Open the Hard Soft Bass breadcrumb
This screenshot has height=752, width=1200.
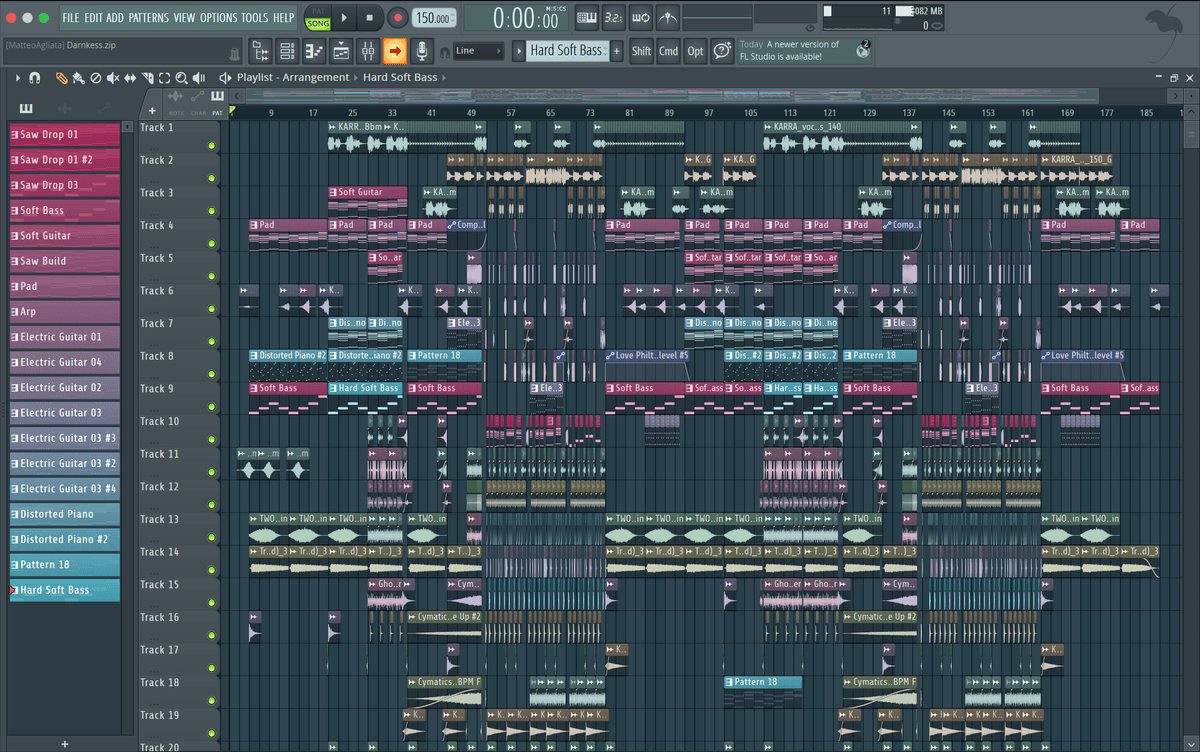400,77
